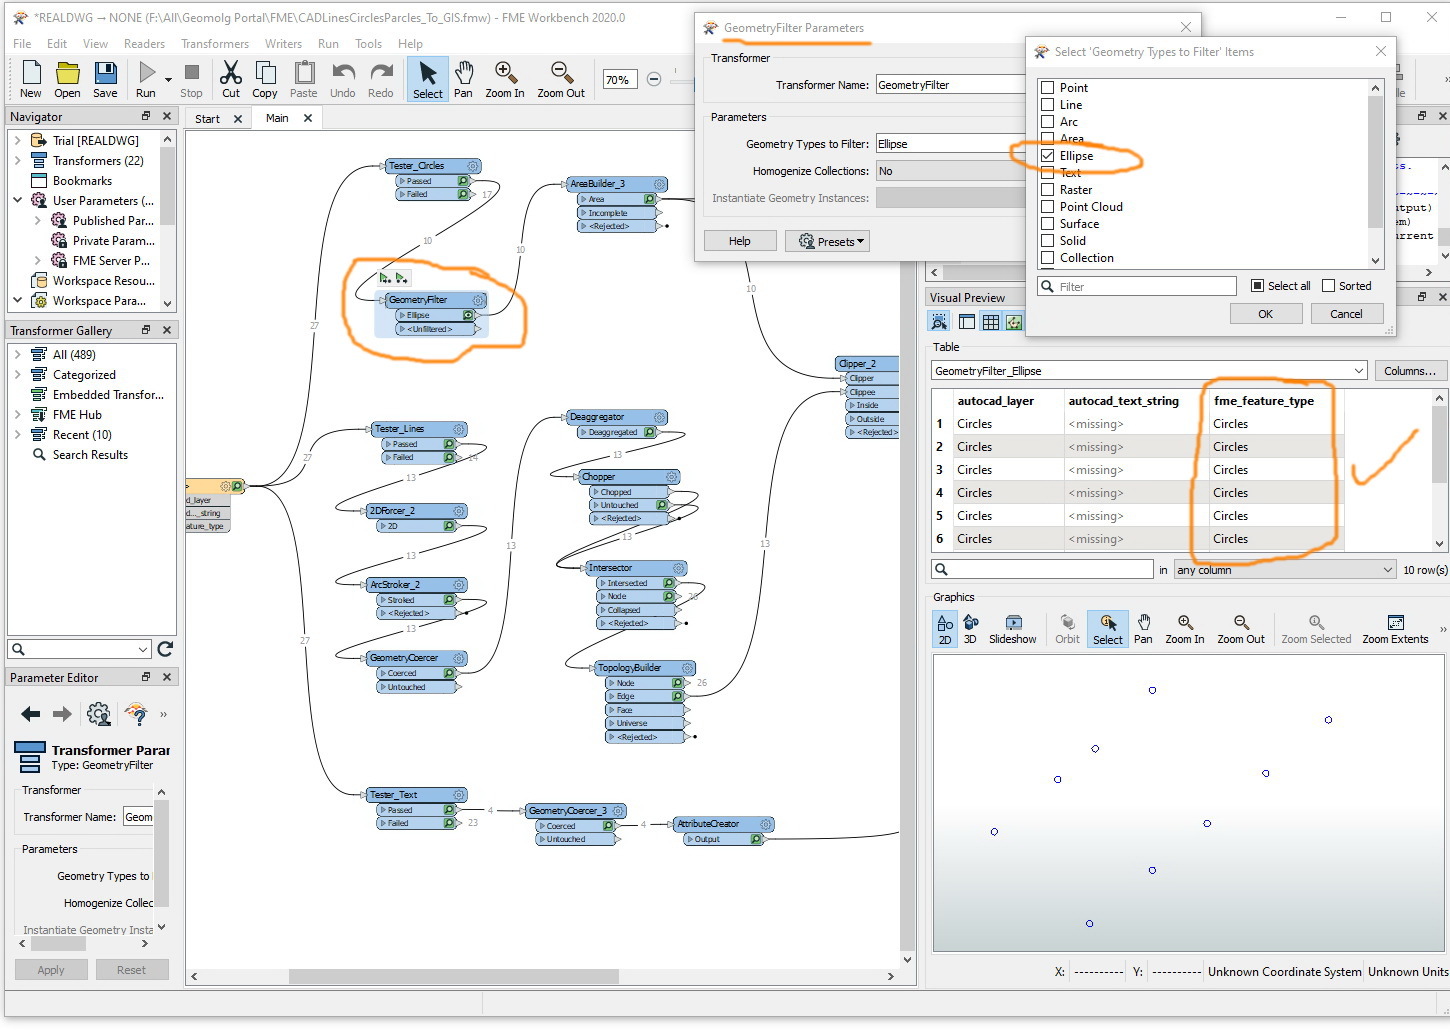Image resolution: width=1450 pixels, height=1033 pixels.
Task: Click Zoom Out in the main toolbar
Action: pyautogui.click(x=561, y=79)
